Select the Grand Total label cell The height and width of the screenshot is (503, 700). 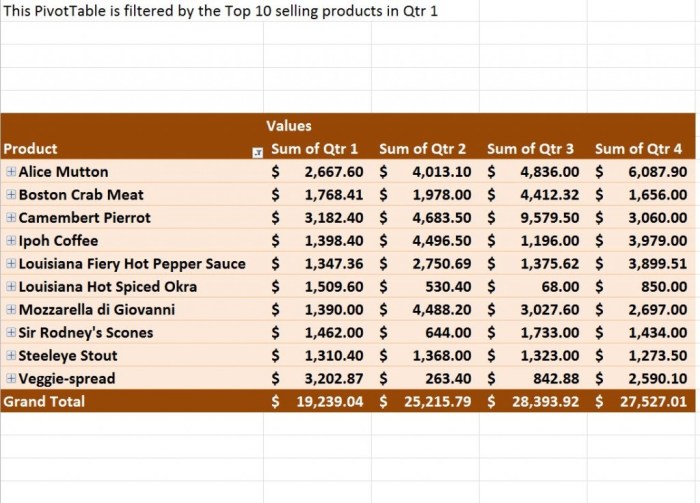click(x=132, y=401)
